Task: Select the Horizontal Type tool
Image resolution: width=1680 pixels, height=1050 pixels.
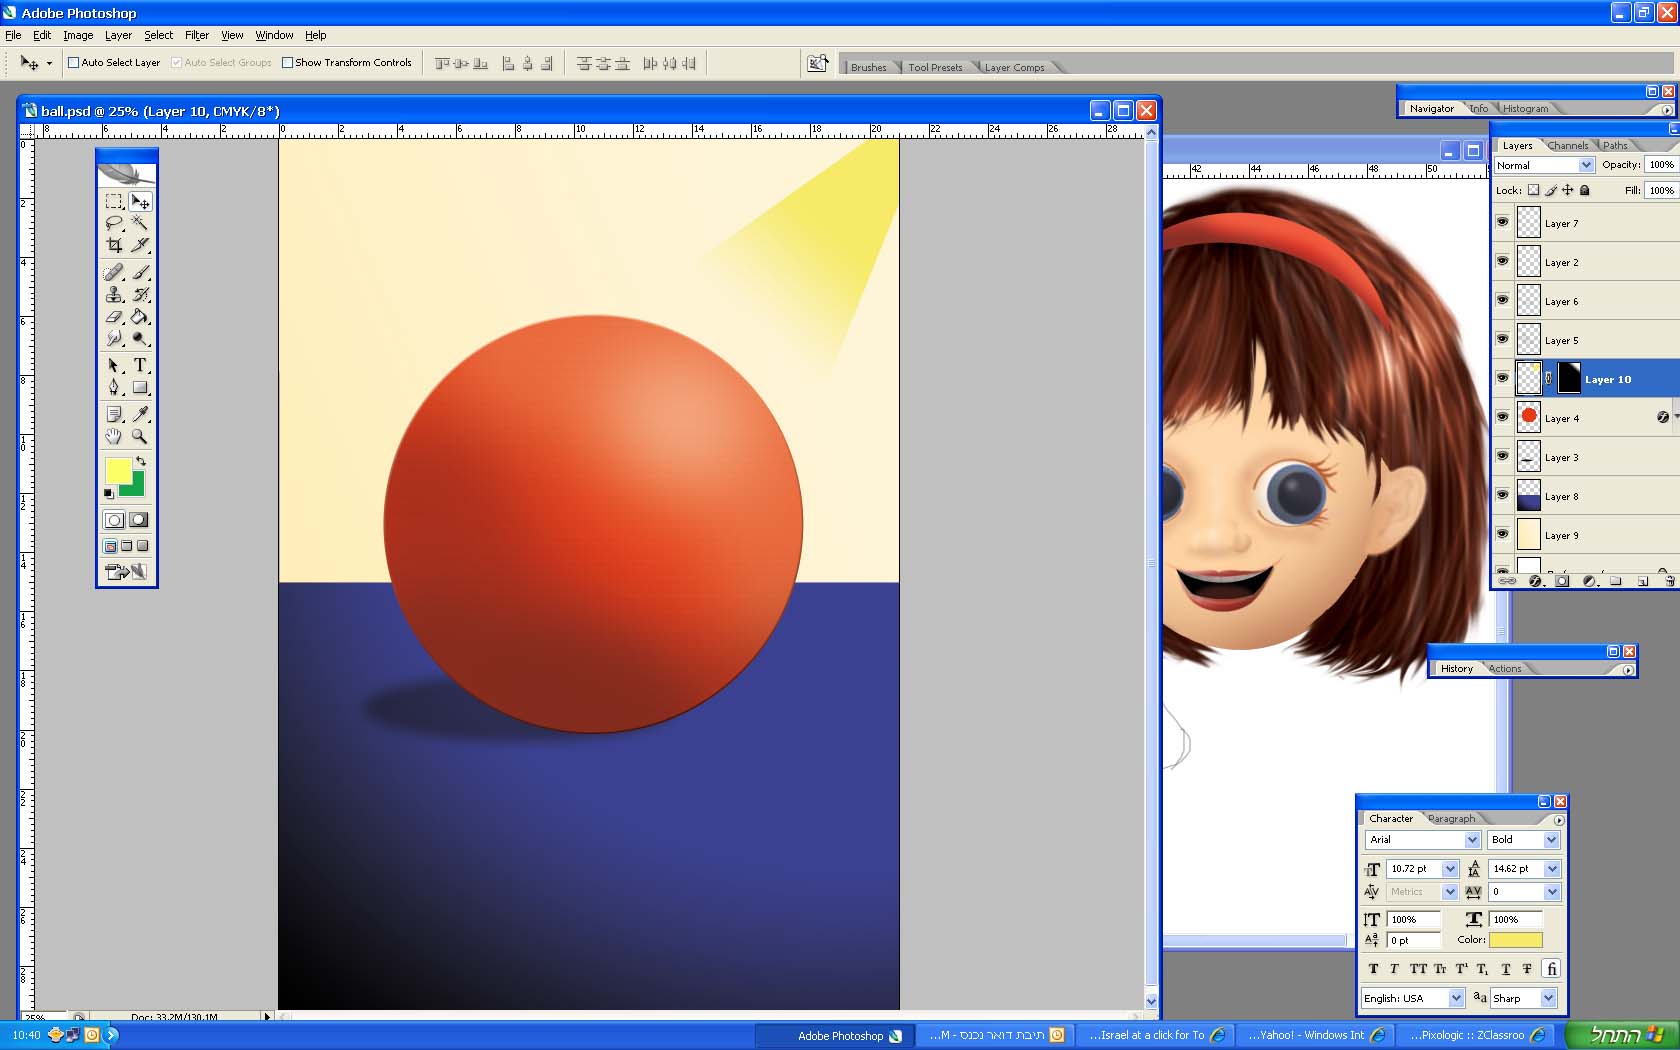Action: coord(140,366)
